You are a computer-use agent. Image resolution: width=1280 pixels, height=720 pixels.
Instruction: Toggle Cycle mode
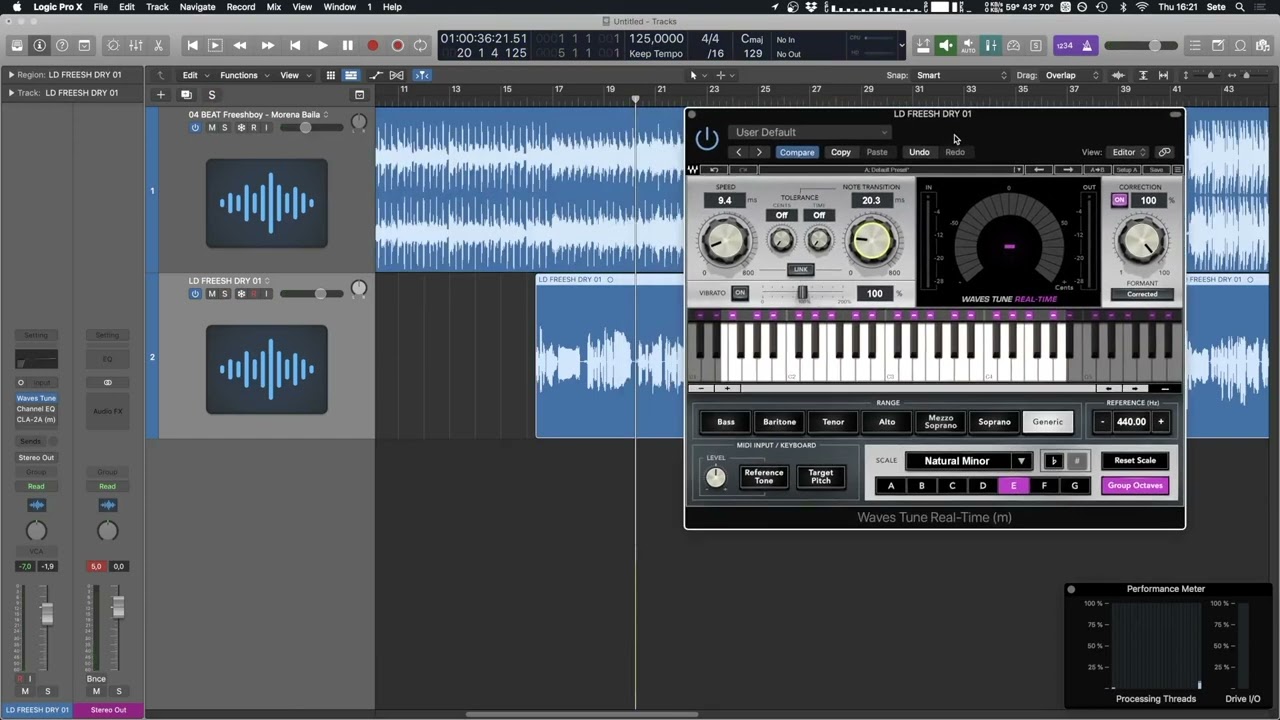point(420,45)
